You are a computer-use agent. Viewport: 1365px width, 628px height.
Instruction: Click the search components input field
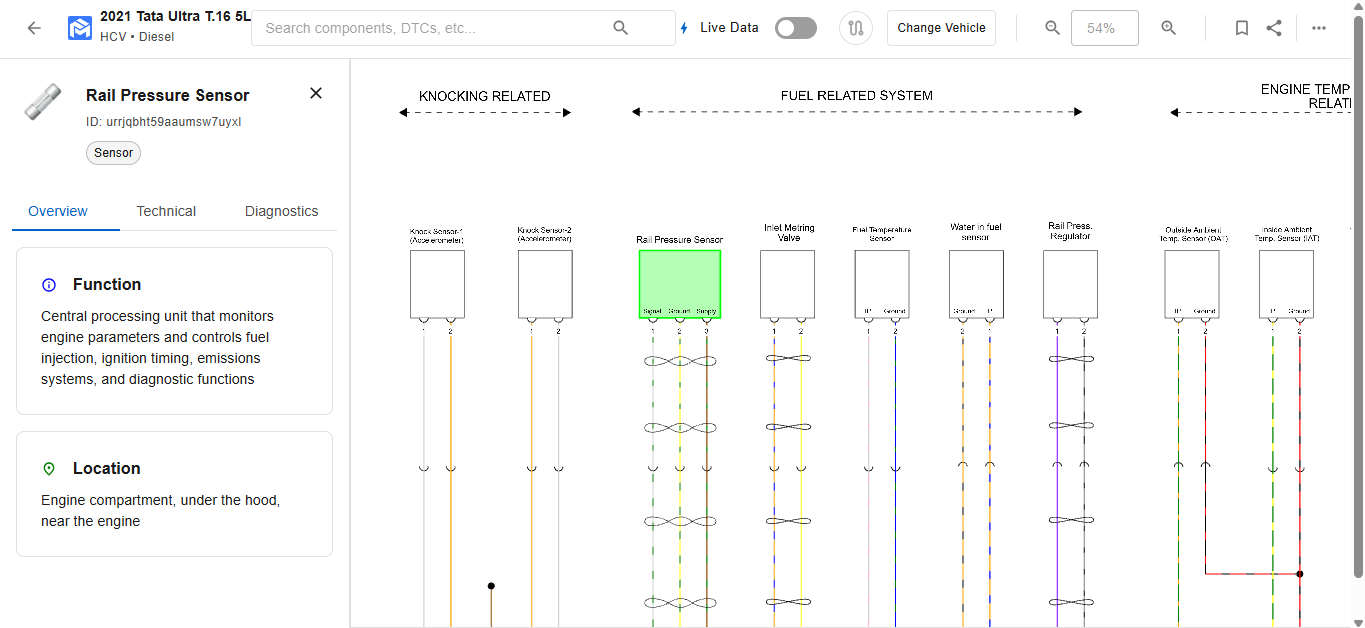(435, 28)
